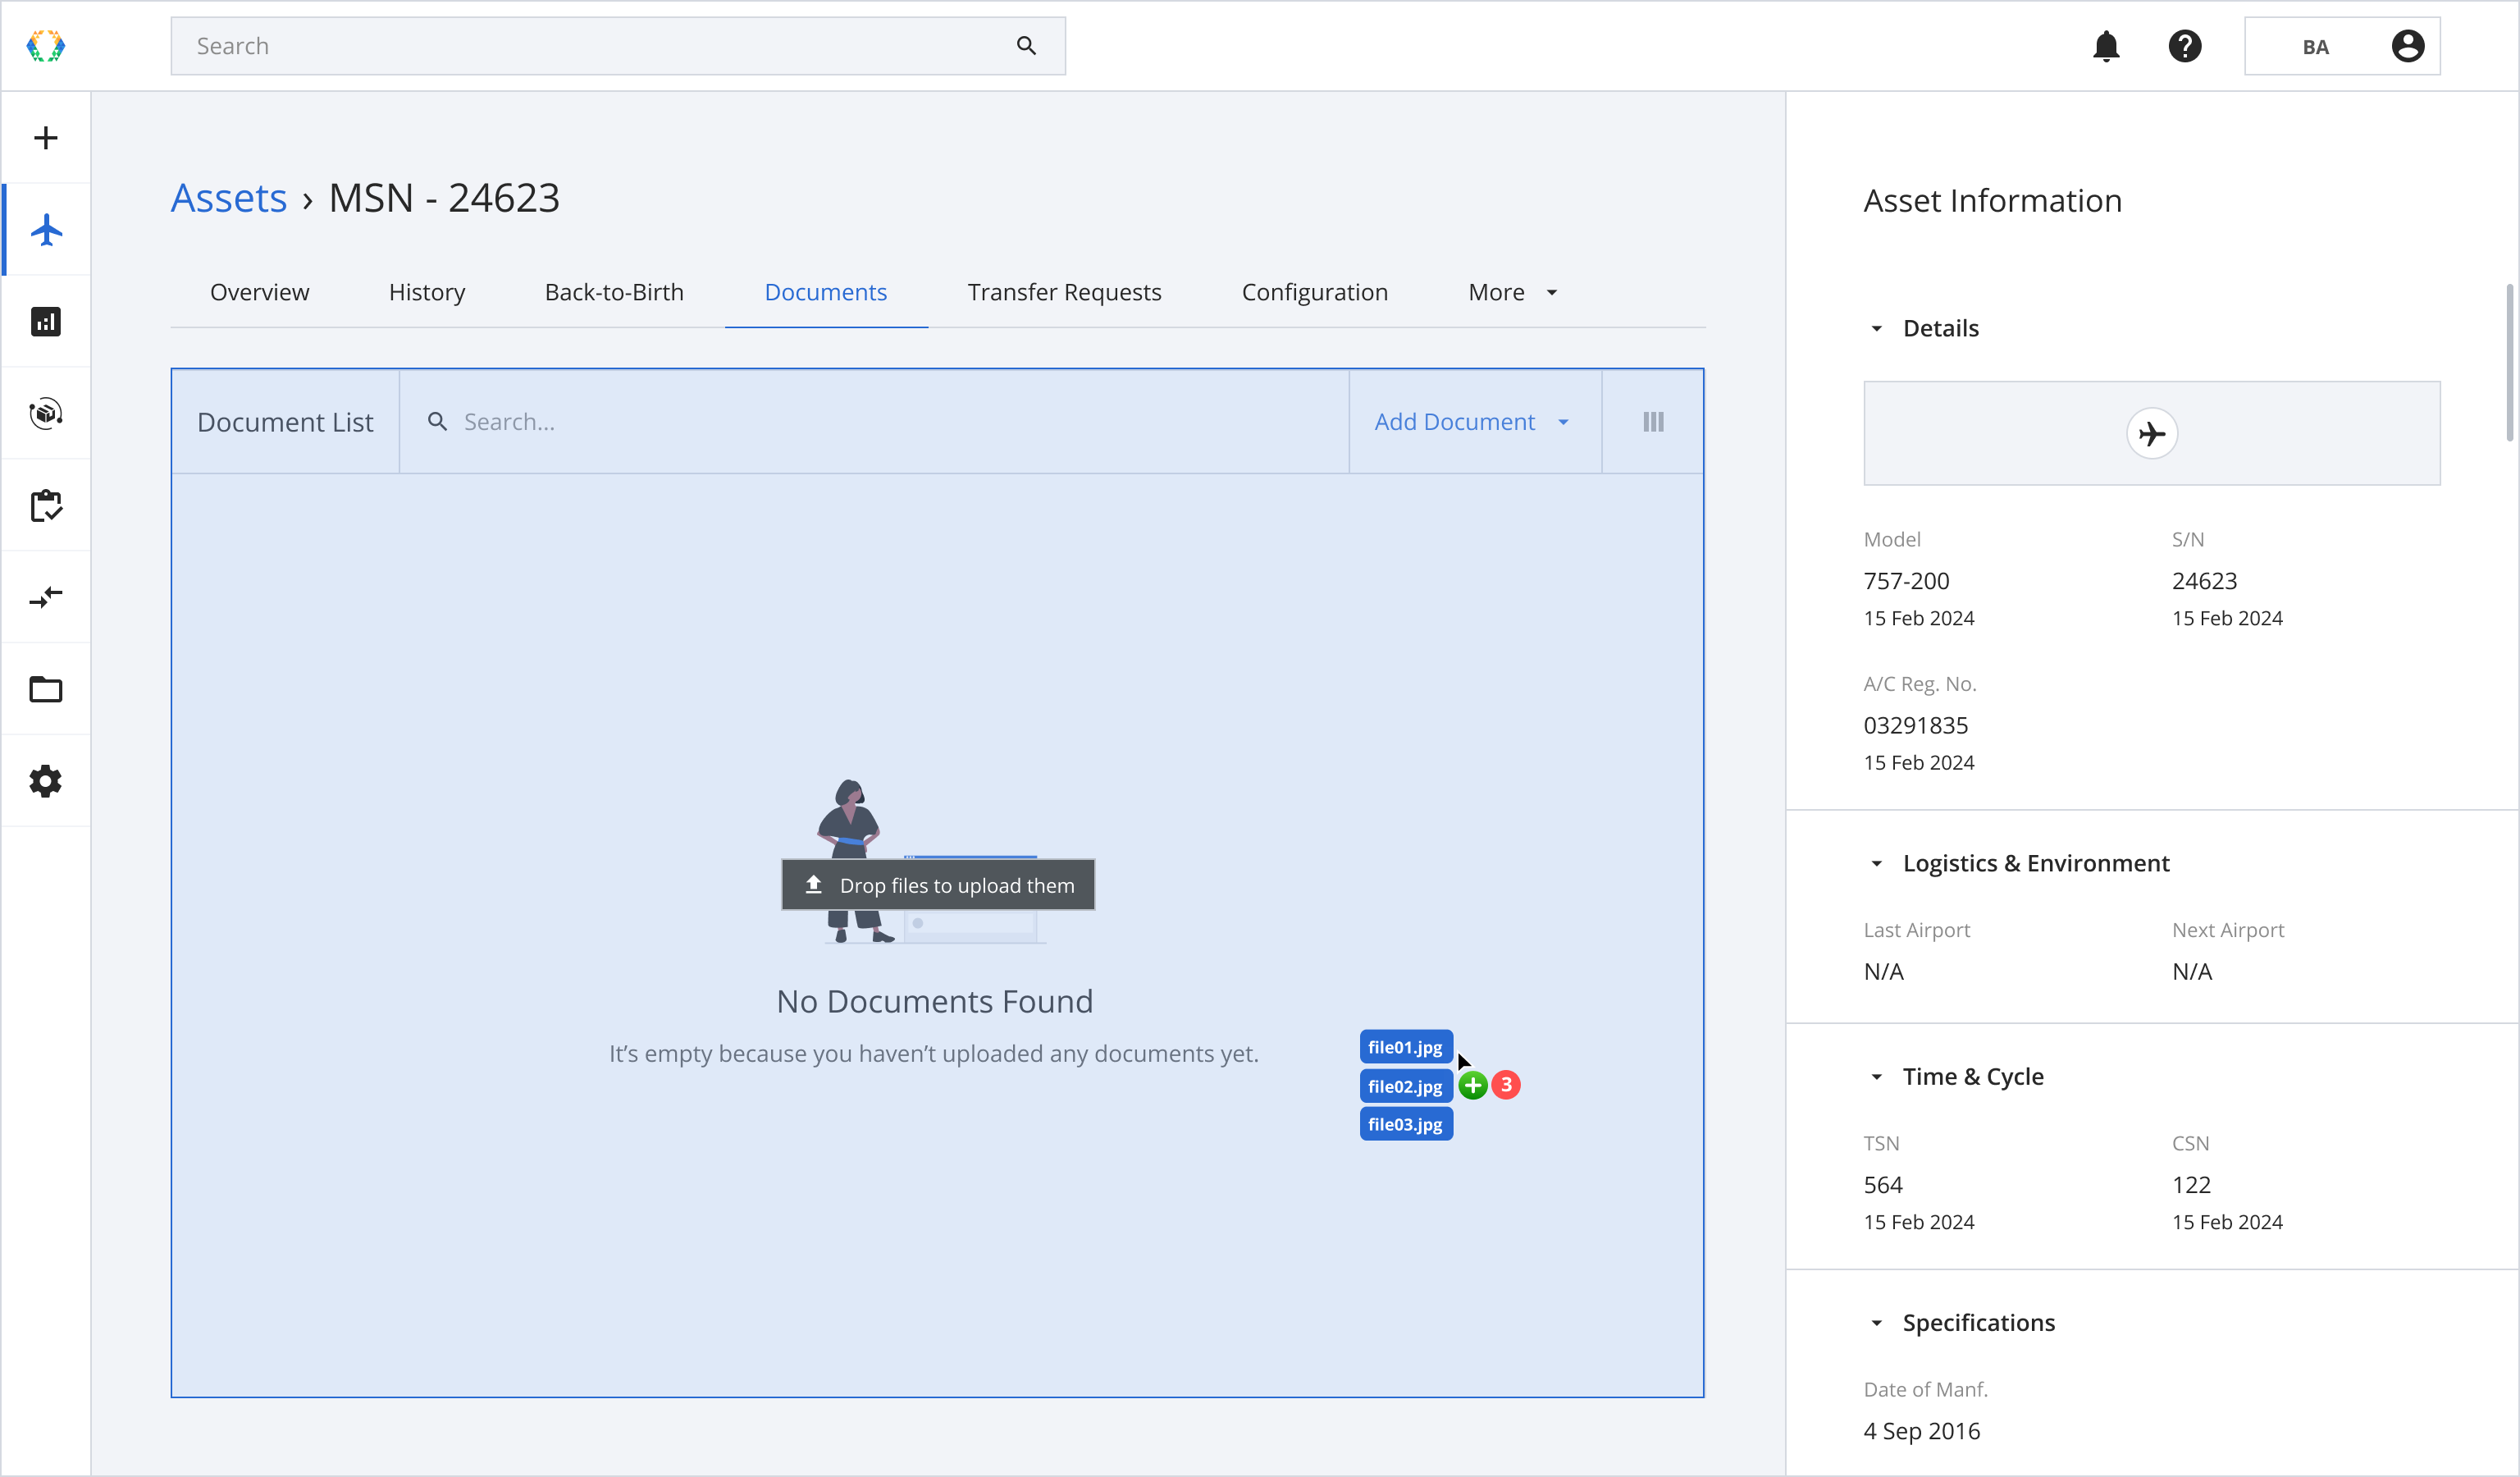Click the model value 757-200
The image size is (2520, 1477).
coord(1906,581)
